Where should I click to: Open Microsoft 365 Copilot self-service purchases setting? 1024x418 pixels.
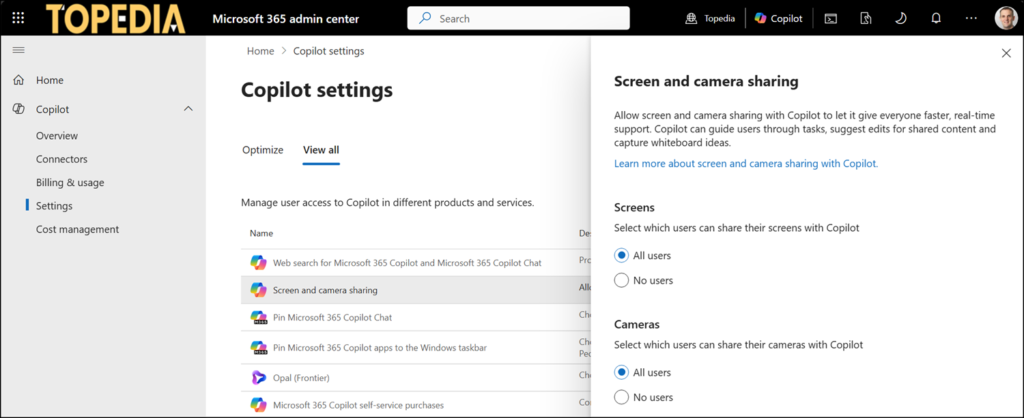point(359,405)
